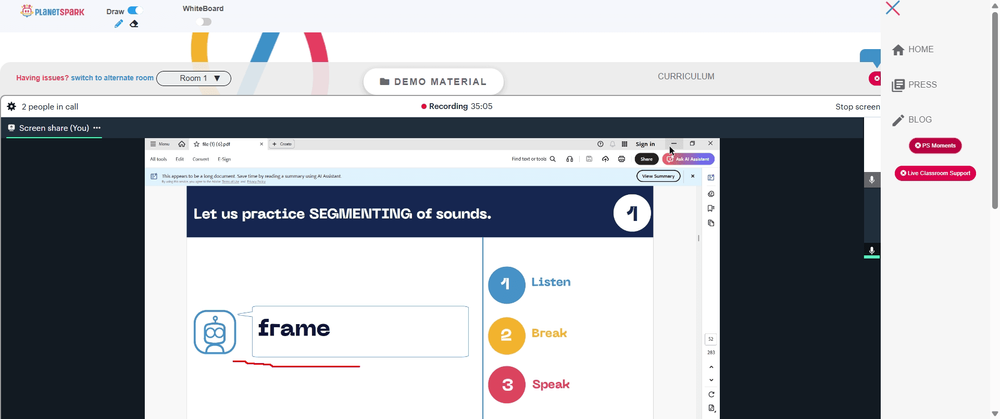The width and height of the screenshot is (1000, 419).
Task: Star the file (1) (6).pdf tab
Action: 196,144
